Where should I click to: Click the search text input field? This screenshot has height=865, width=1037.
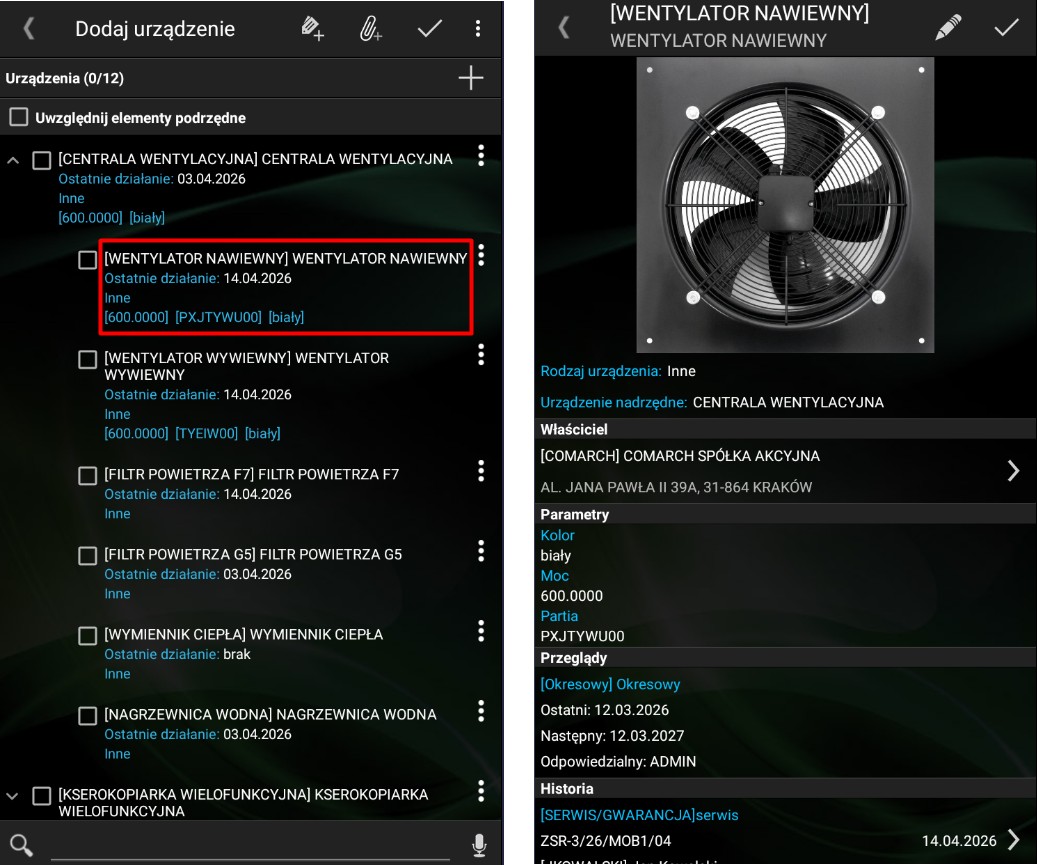point(250,845)
